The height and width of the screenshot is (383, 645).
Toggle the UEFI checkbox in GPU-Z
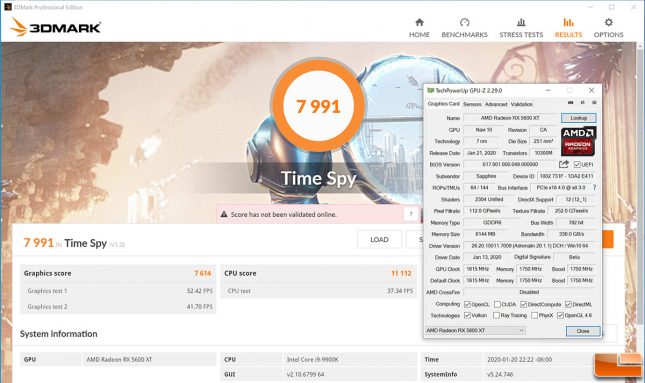(577, 165)
